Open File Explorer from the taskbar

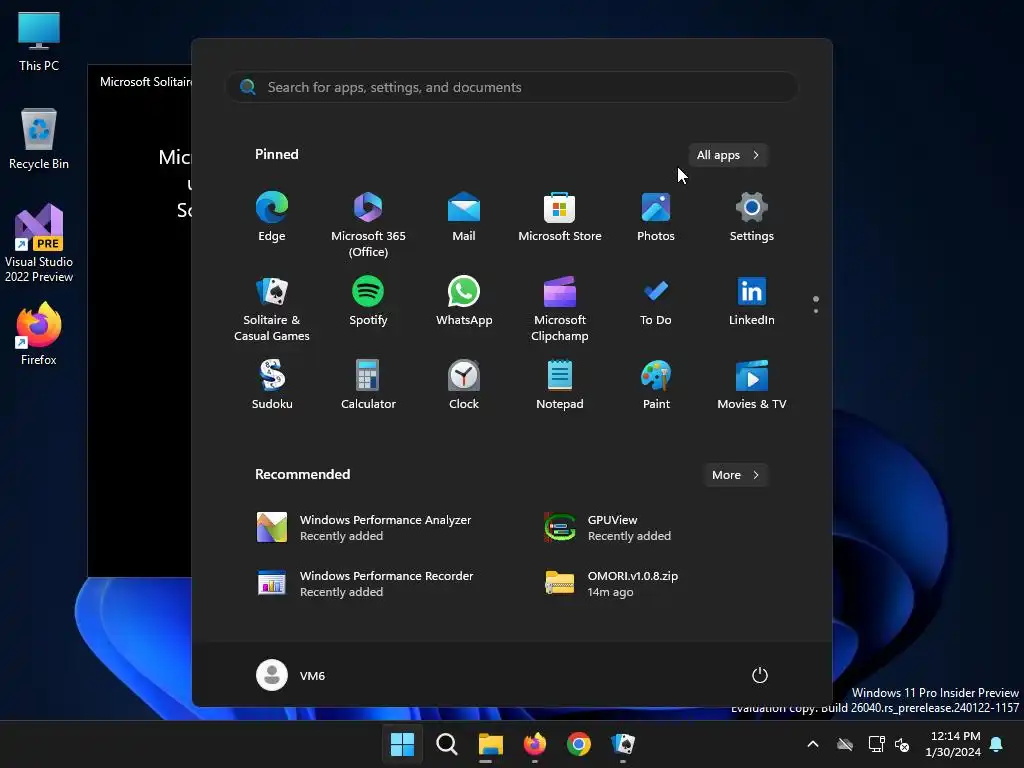(x=490, y=744)
